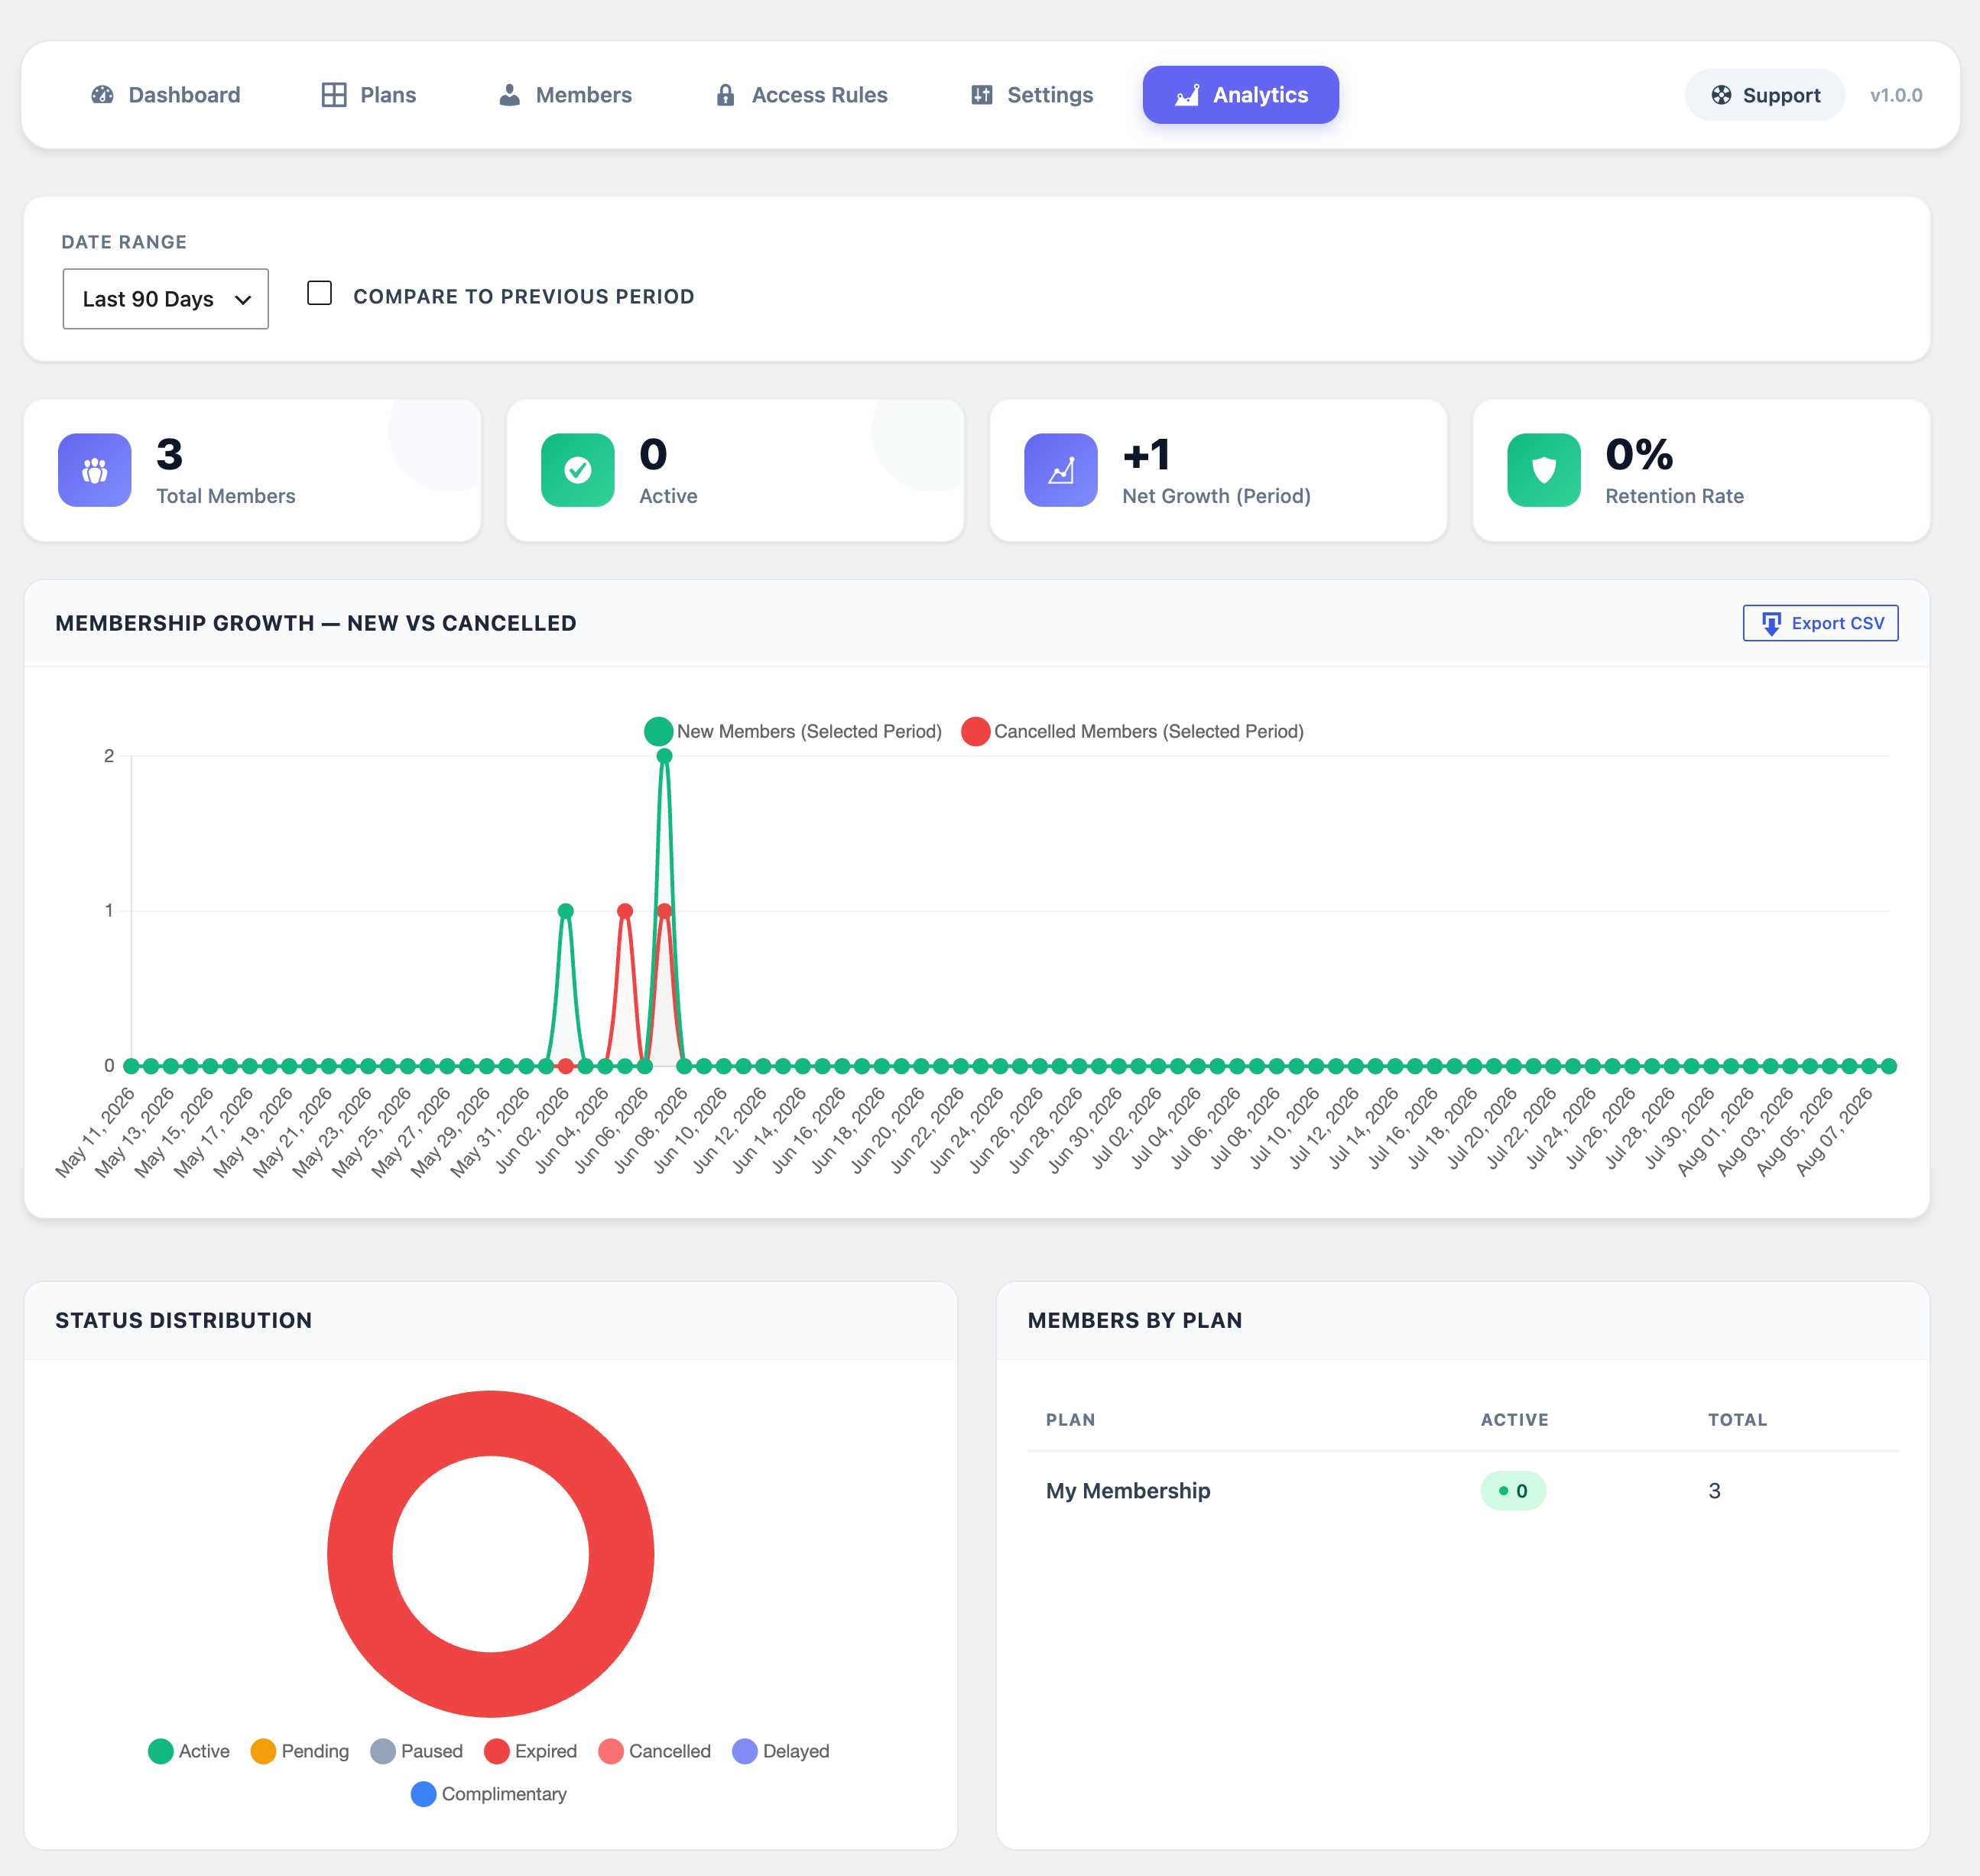Click the Retention Rate shield icon
Image resolution: width=1980 pixels, height=1876 pixels.
pos(1544,470)
